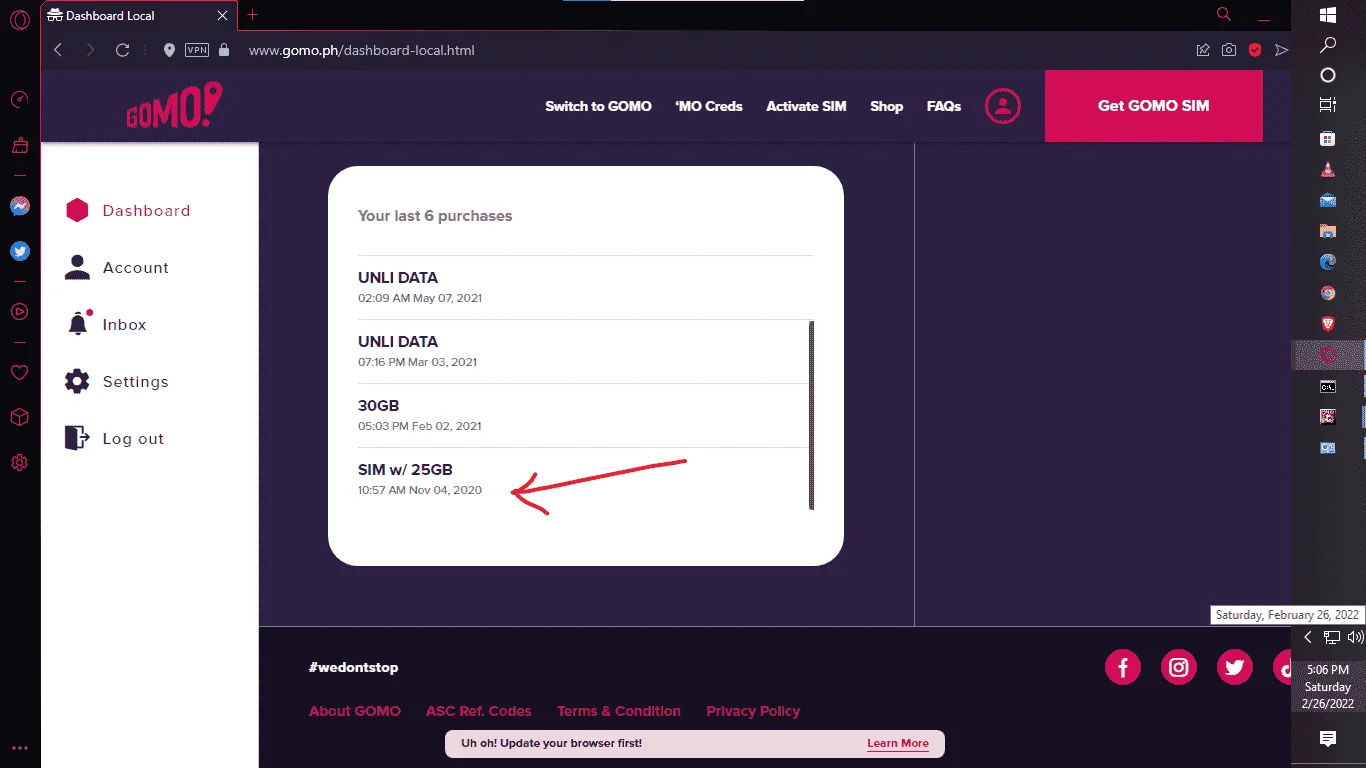The width and height of the screenshot is (1366, 768).
Task: Open the ASC Ref. Codes link
Action: tap(479, 711)
